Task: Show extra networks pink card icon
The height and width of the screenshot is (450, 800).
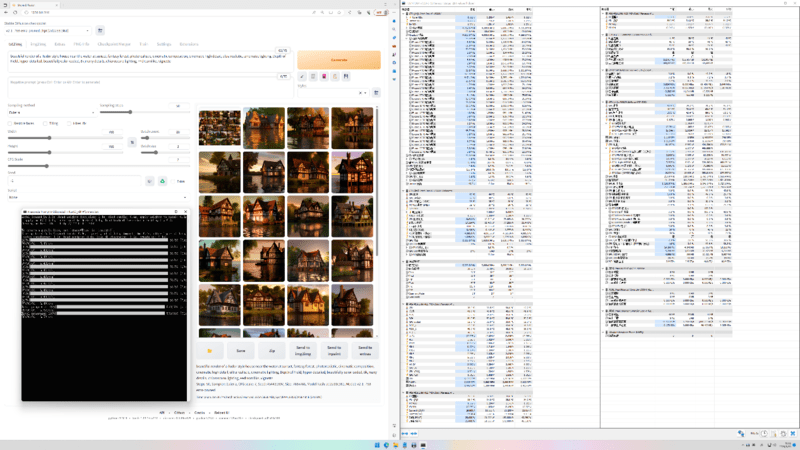Action: 324,77
